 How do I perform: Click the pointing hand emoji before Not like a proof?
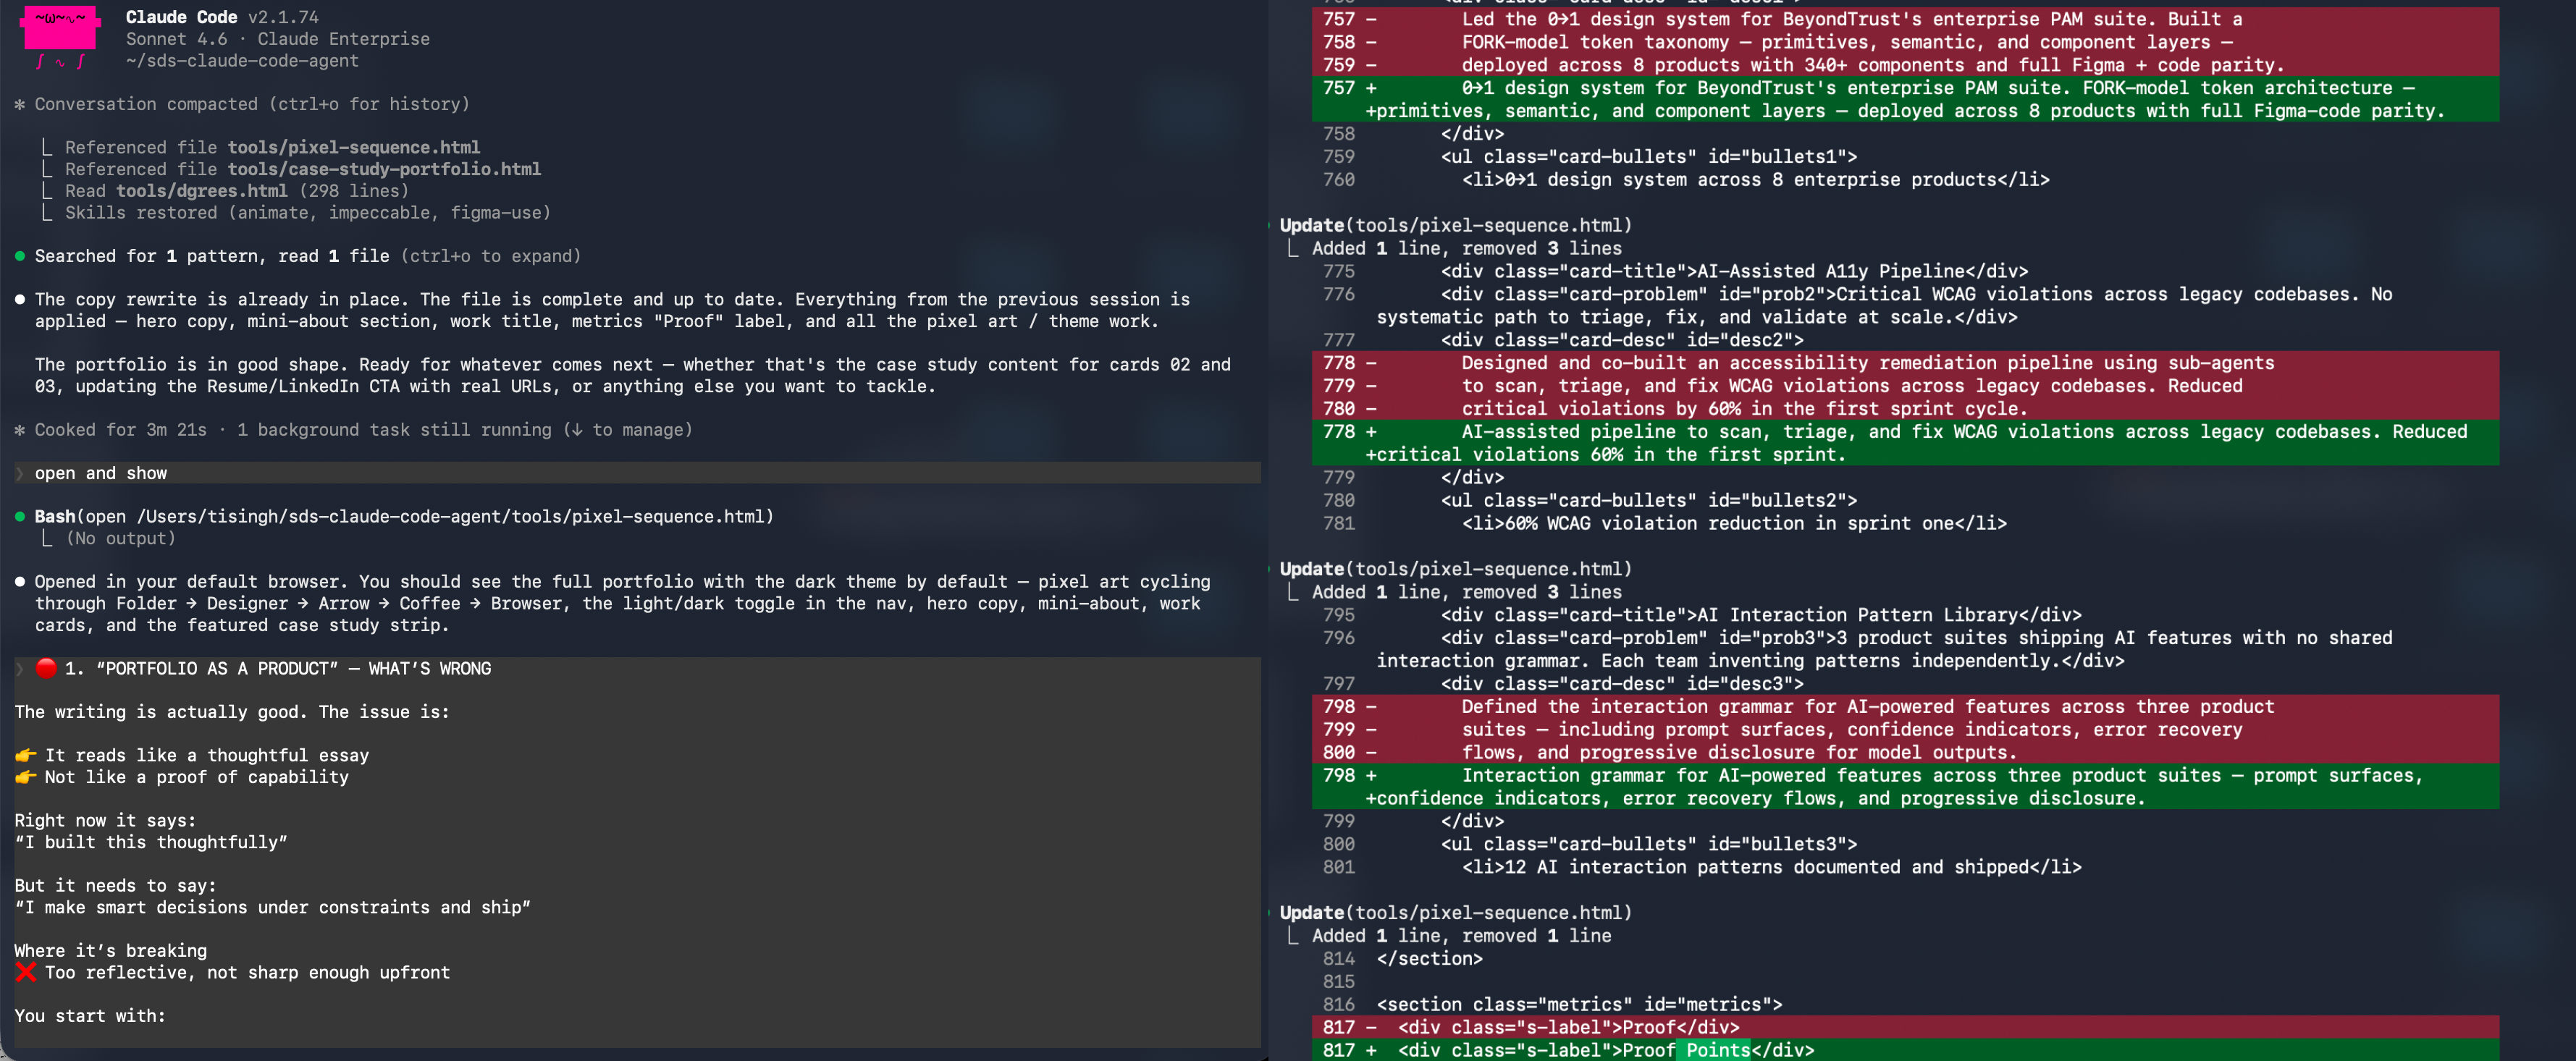coord(26,777)
